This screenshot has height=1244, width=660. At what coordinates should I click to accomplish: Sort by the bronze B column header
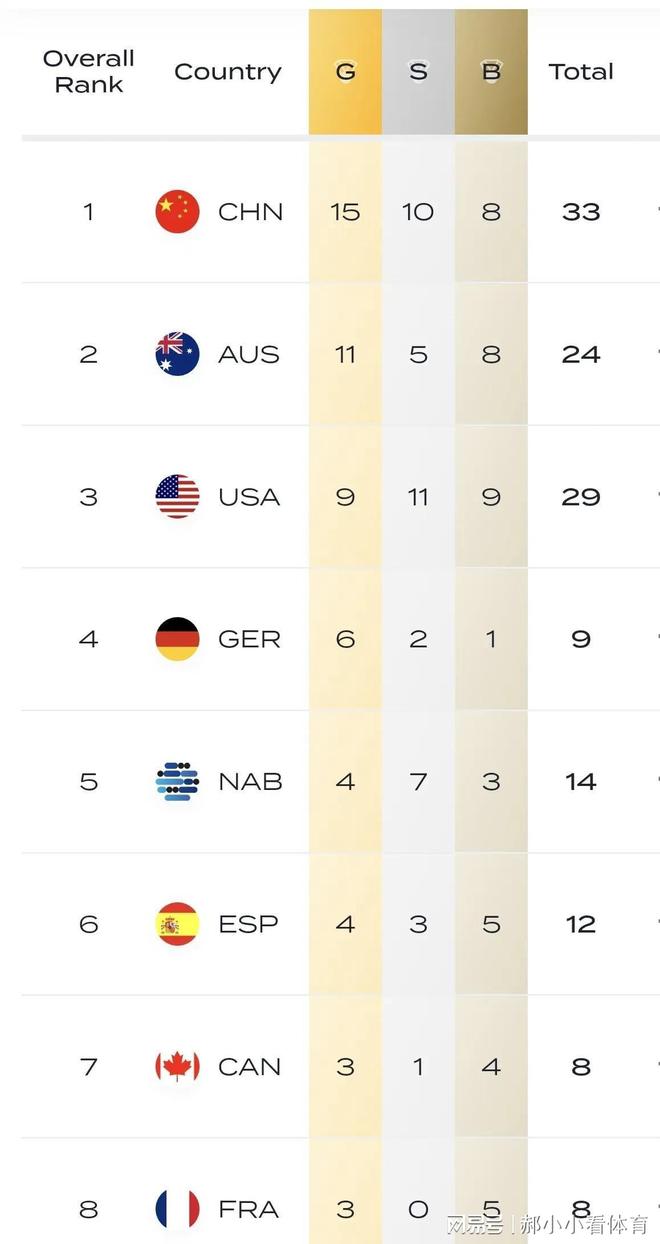point(491,72)
